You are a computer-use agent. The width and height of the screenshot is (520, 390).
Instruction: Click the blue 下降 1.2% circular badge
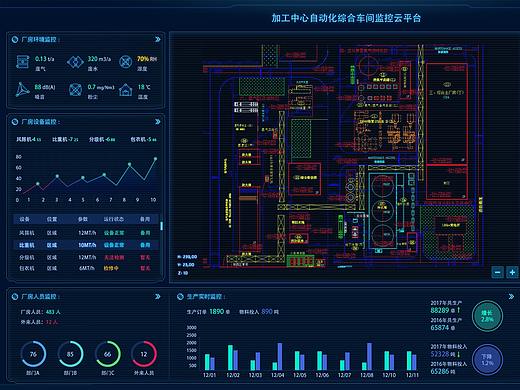[487, 360]
